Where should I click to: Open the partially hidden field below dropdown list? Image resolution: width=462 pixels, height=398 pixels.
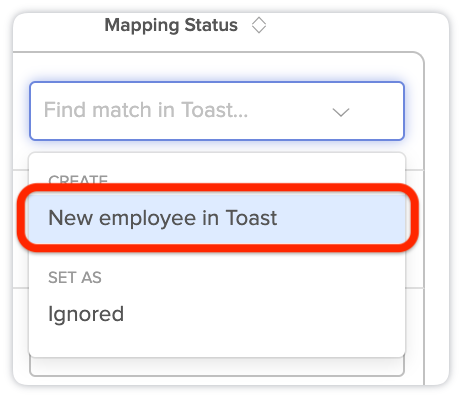(217, 367)
